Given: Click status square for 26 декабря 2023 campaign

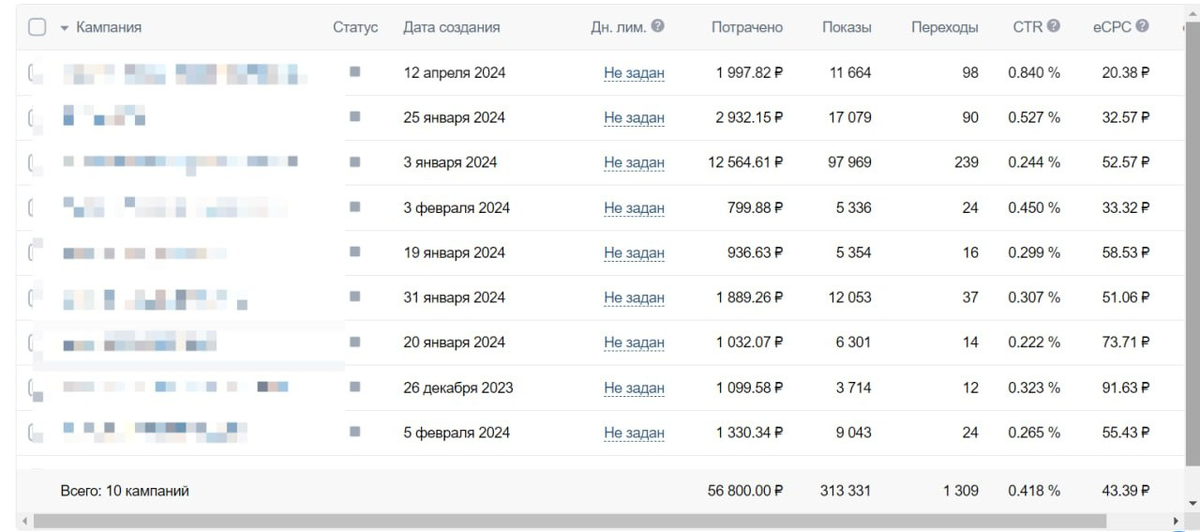Looking at the screenshot, I should (x=355, y=387).
